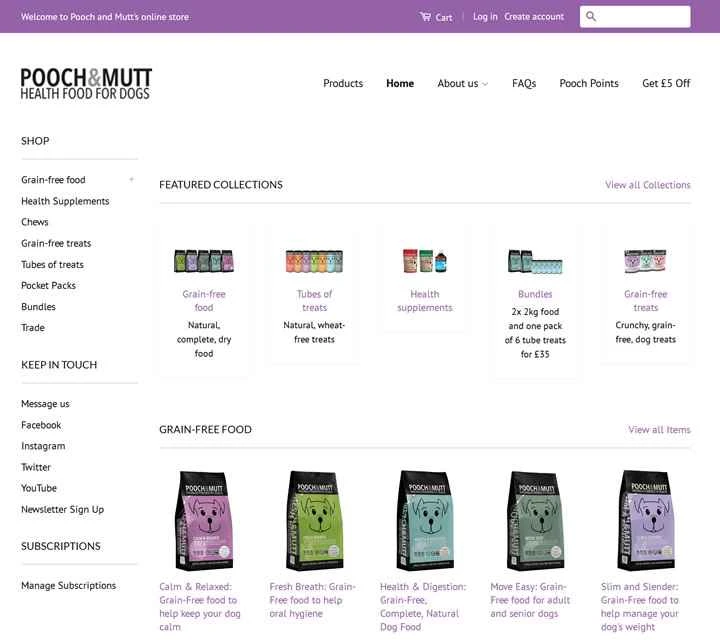The width and height of the screenshot is (720, 644).
Task: Click the search magnifier icon
Action: (x=591, y=17)
